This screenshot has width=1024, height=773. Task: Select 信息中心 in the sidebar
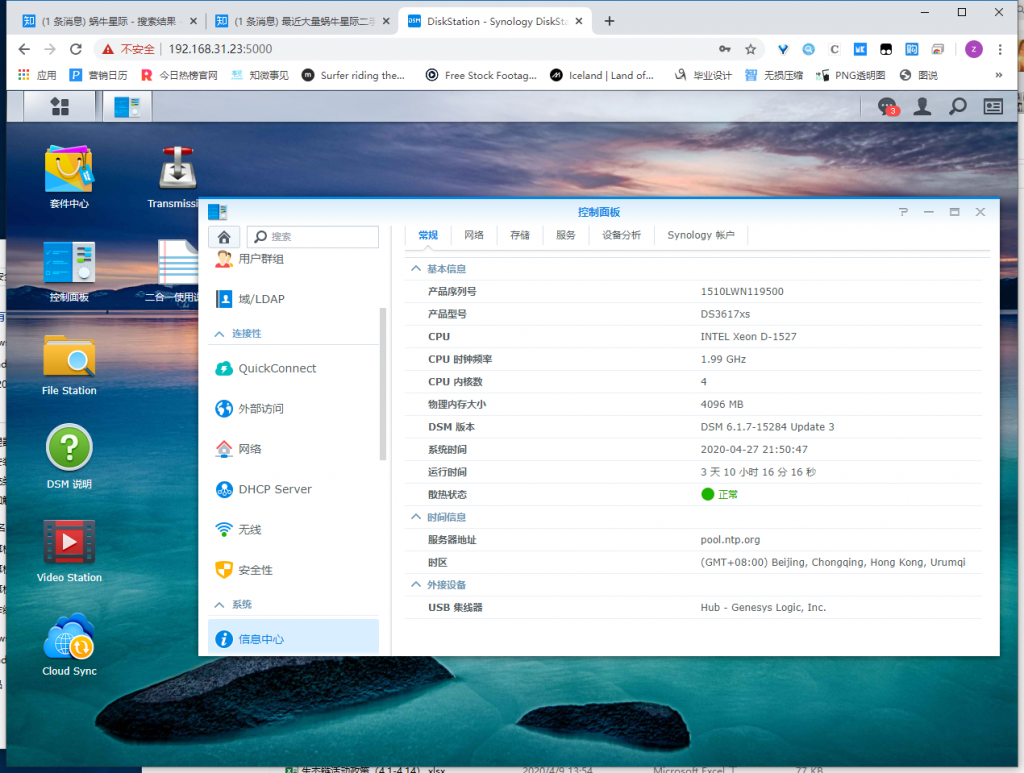[x=293, y=639]
